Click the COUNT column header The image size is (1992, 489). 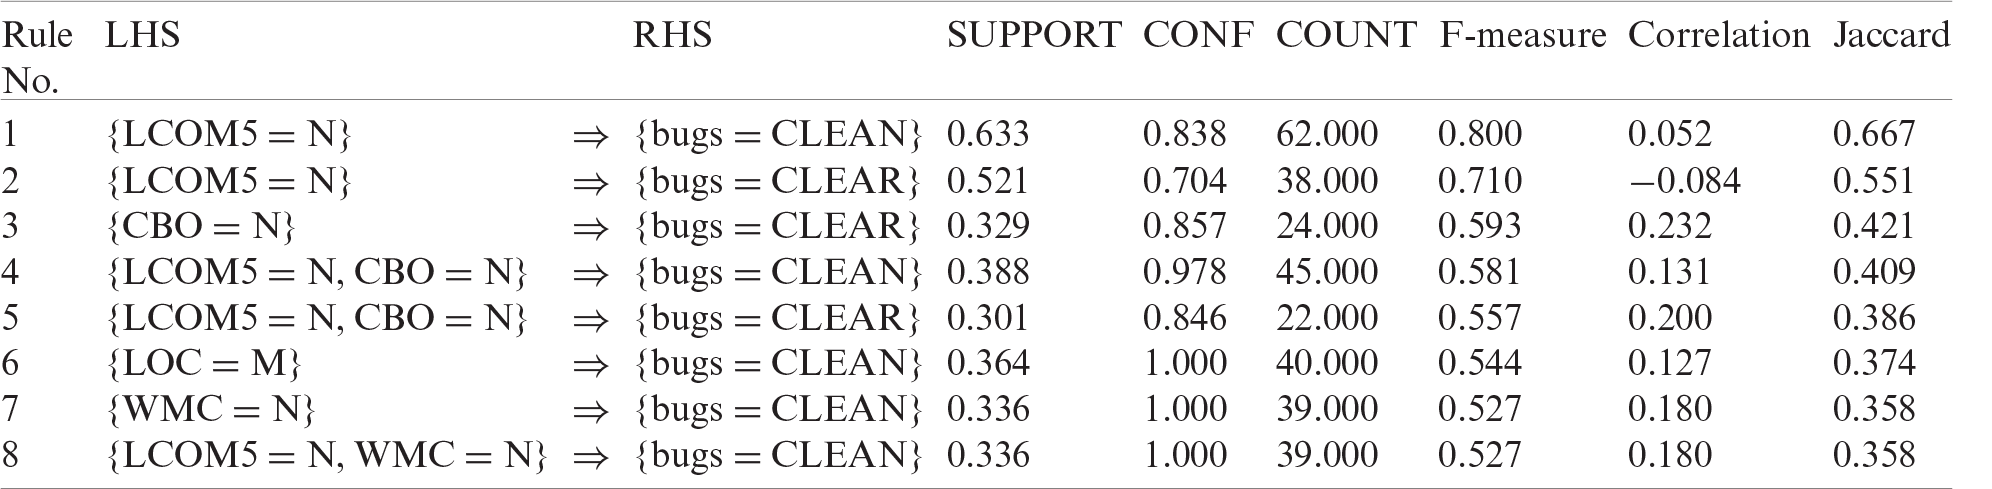1346,36
